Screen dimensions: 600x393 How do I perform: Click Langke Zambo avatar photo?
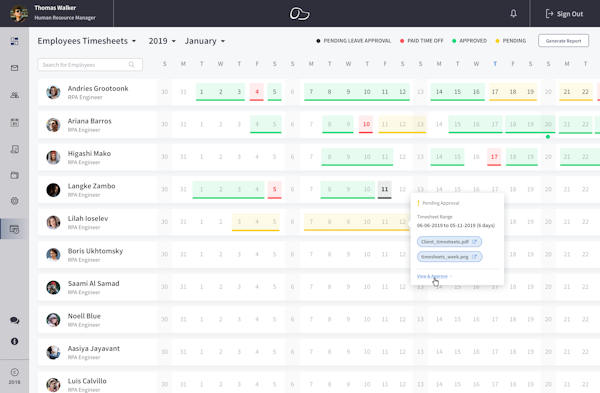53,190
